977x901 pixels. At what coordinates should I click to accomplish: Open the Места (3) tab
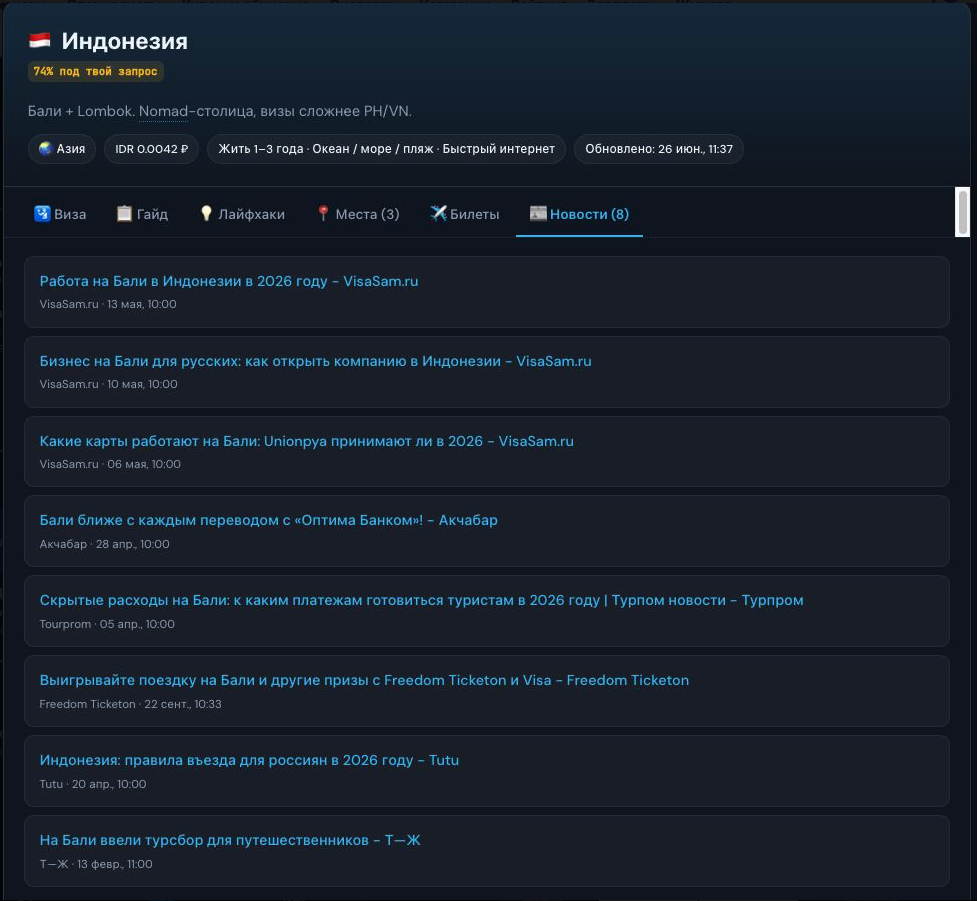coord(358,214)
